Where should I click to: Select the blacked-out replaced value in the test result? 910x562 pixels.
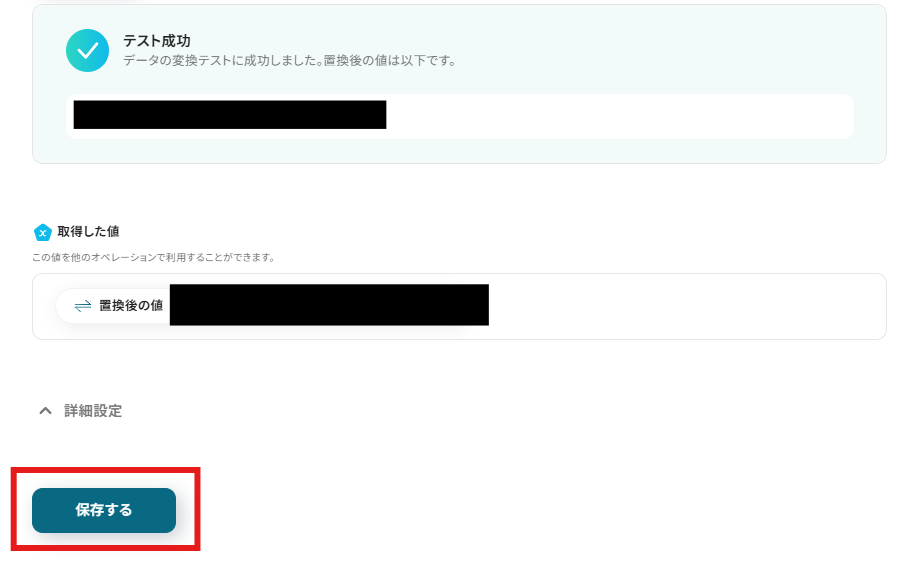point(230,114)
